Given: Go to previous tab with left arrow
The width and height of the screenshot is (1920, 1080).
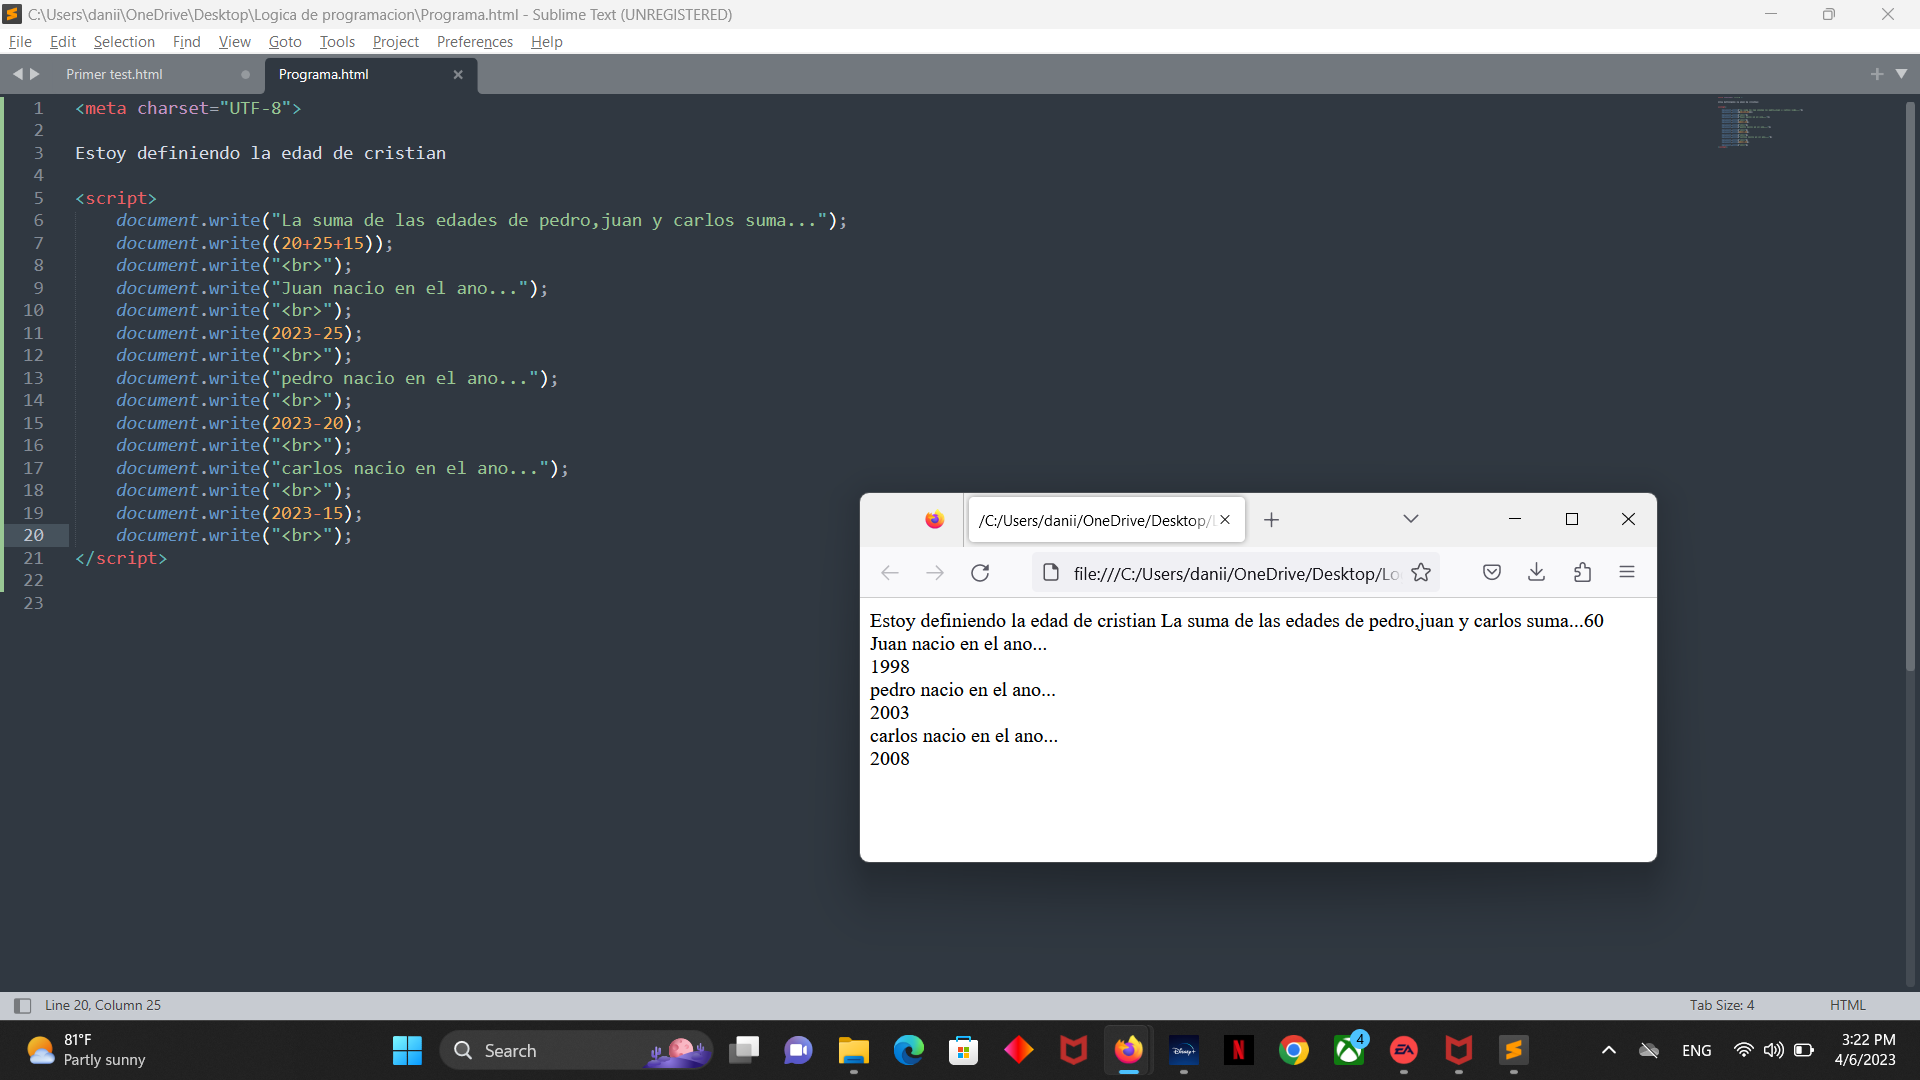Looking at the screenshot, I should (17, 74).
